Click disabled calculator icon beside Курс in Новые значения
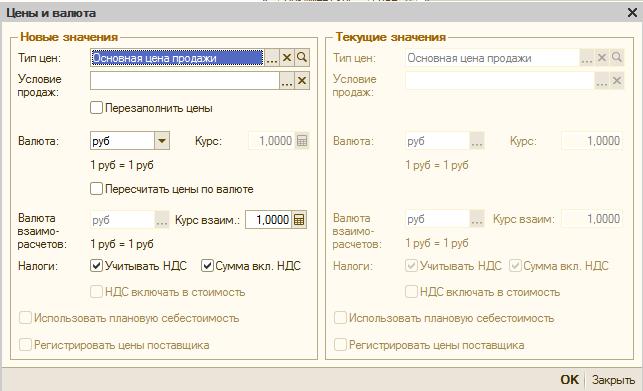This screenshot has width=643, height=391. click(x=302, y=141)
